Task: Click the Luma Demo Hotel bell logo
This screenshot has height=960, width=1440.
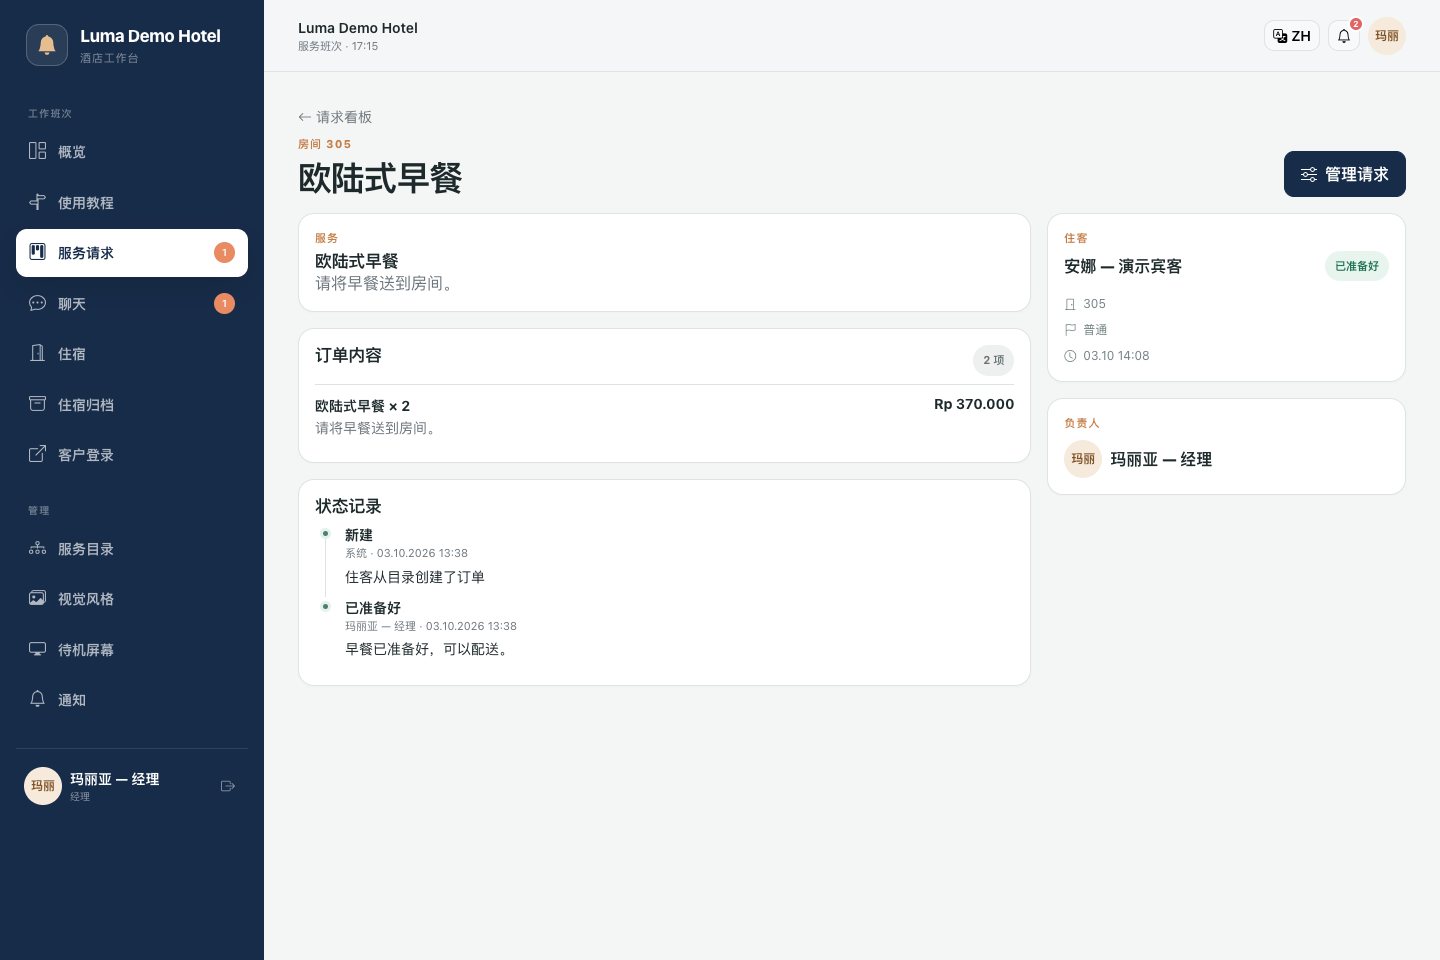Action: [47, 45]
